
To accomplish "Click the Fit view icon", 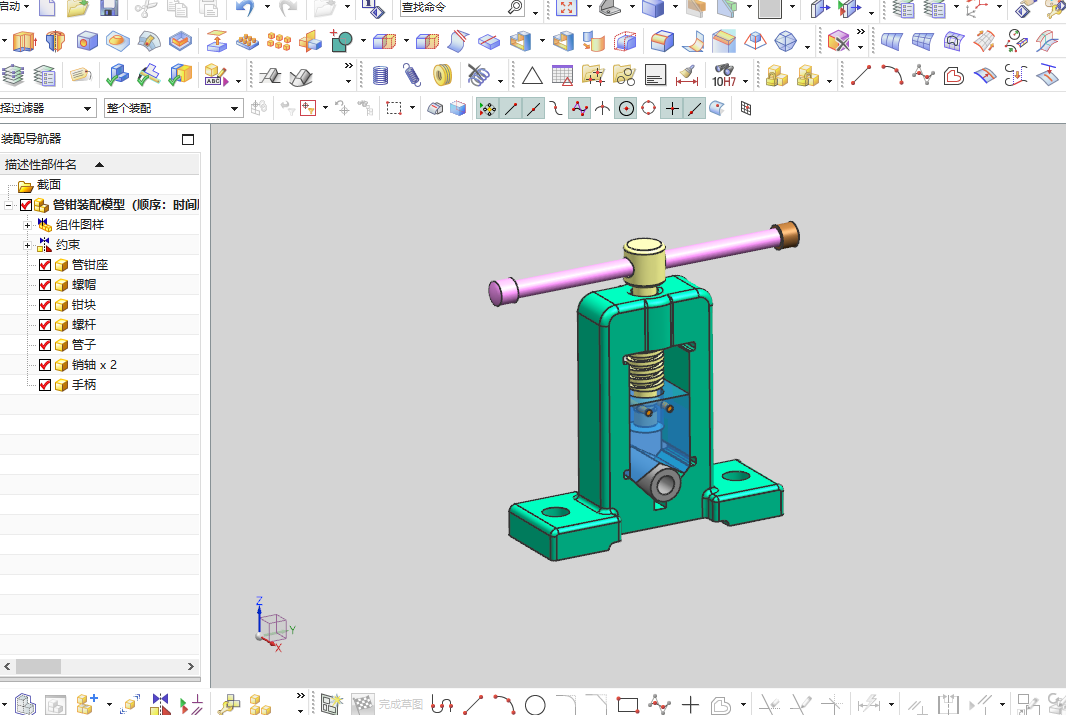I will pyautogui.click(x=566, y=8).
